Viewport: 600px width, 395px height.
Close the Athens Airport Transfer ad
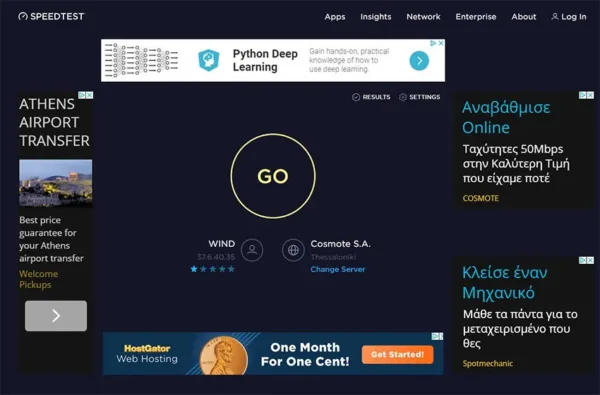point(89,95)
